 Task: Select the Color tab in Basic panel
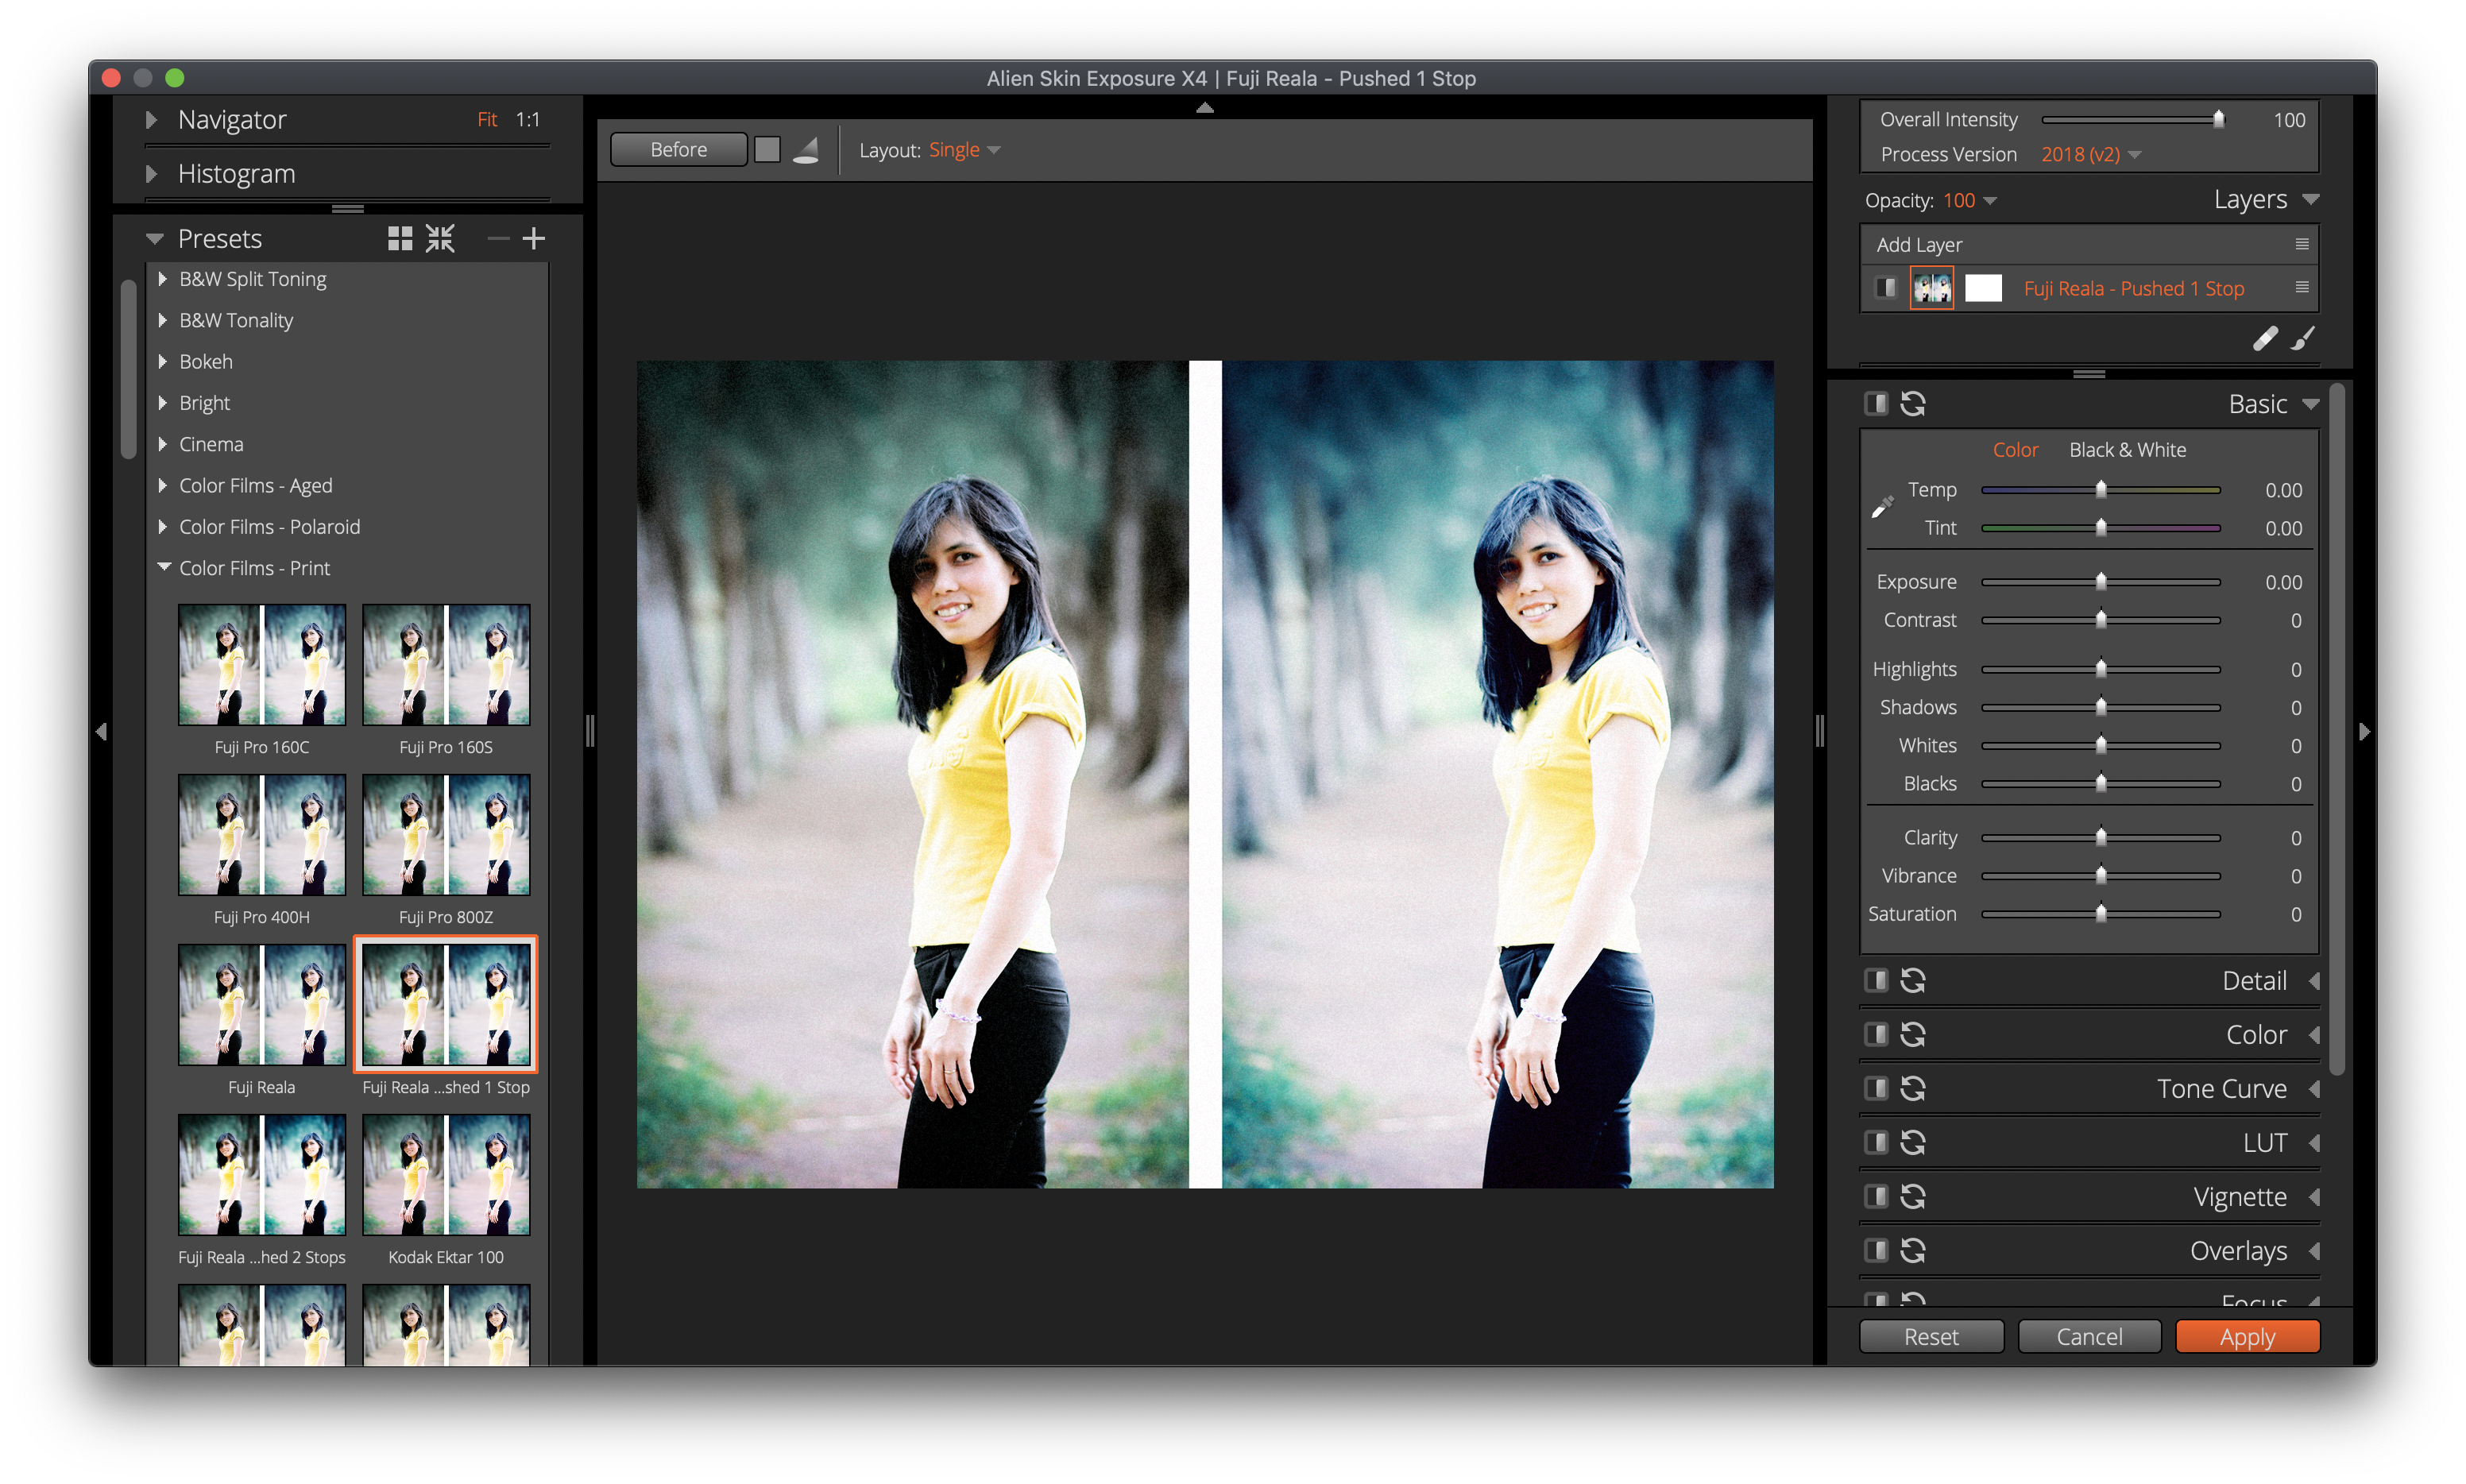[2016, 449]
